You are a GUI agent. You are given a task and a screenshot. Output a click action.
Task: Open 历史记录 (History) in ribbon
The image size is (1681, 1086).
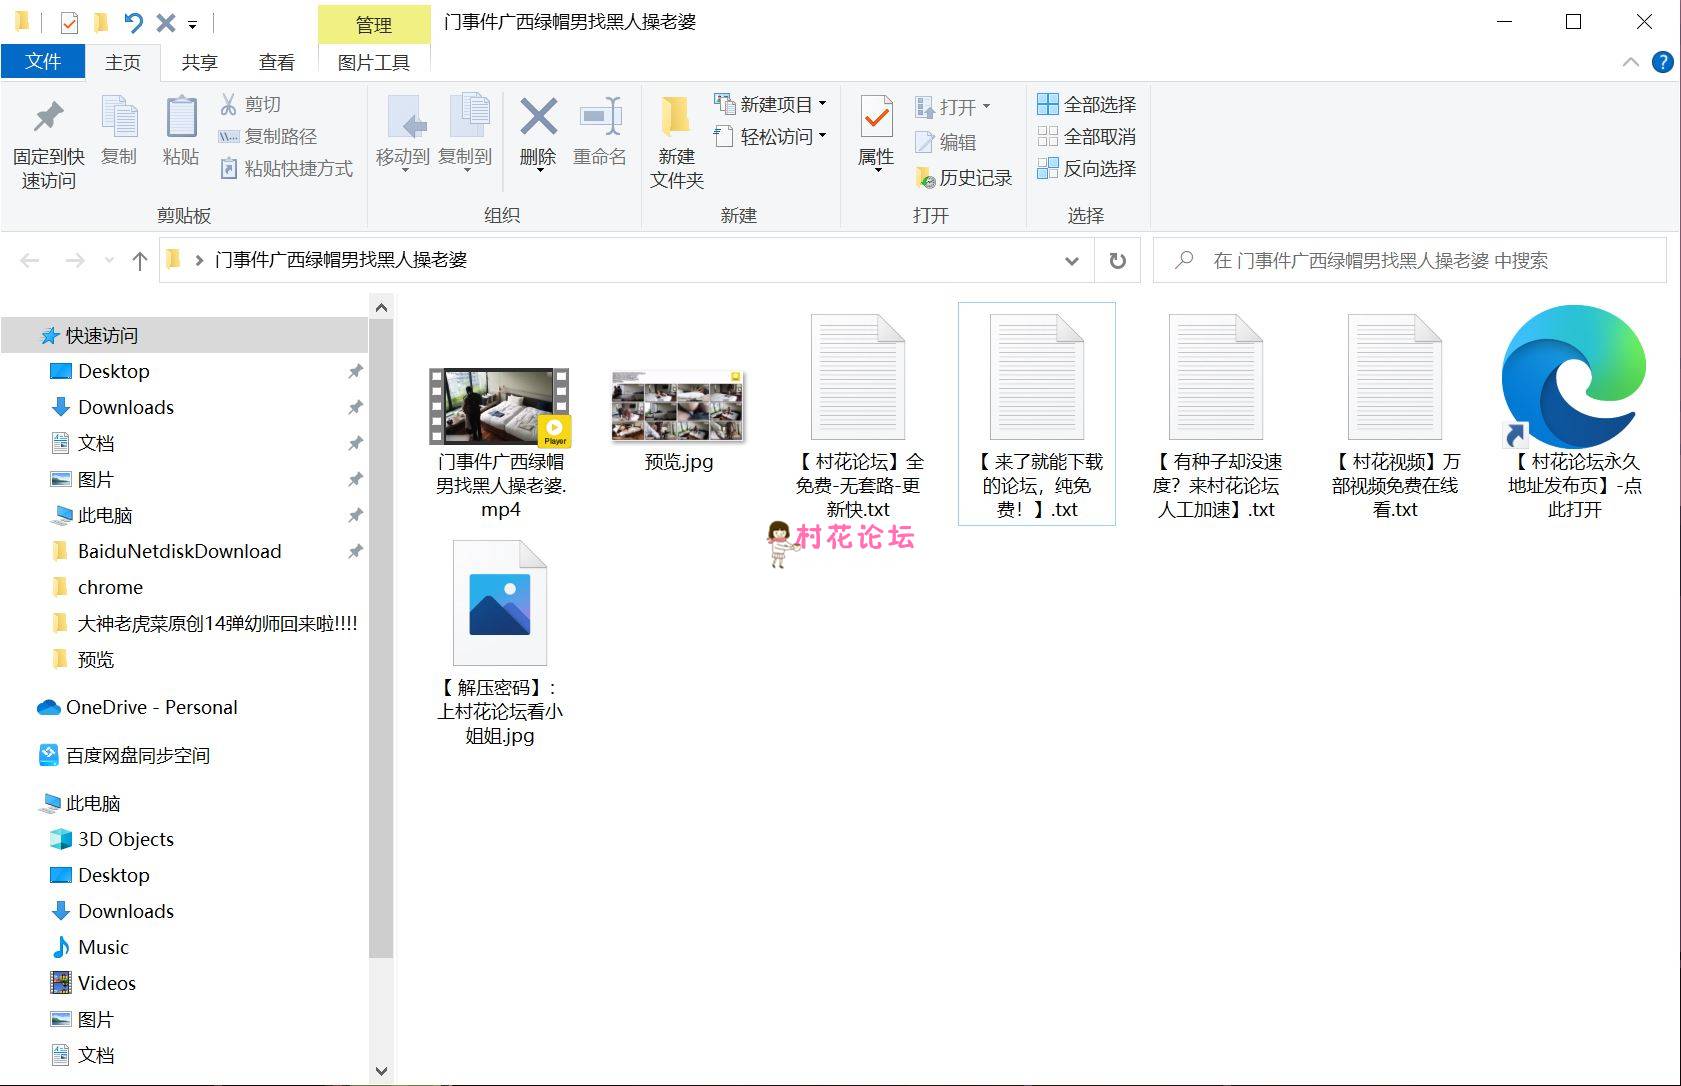tap(964, 178)
